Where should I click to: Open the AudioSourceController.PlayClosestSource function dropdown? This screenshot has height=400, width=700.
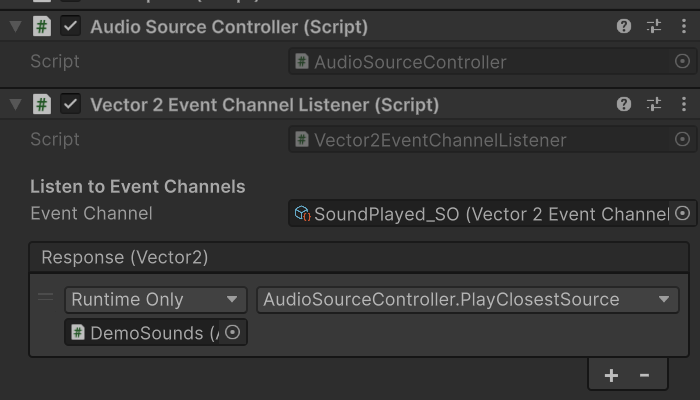point(467,300)
